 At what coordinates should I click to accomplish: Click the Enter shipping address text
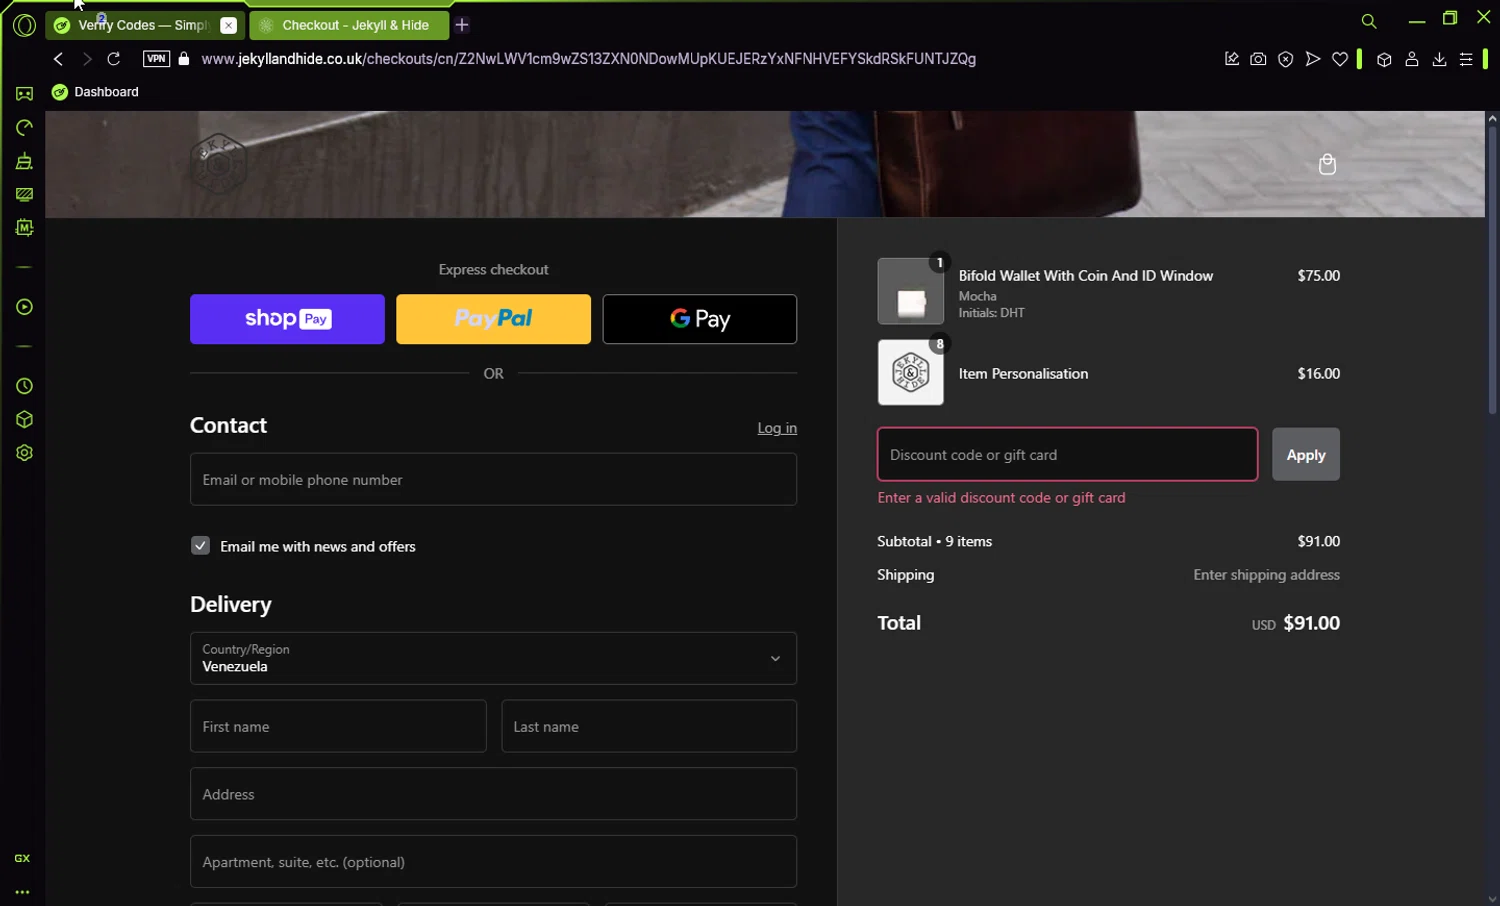click(x=1266, y=575)
